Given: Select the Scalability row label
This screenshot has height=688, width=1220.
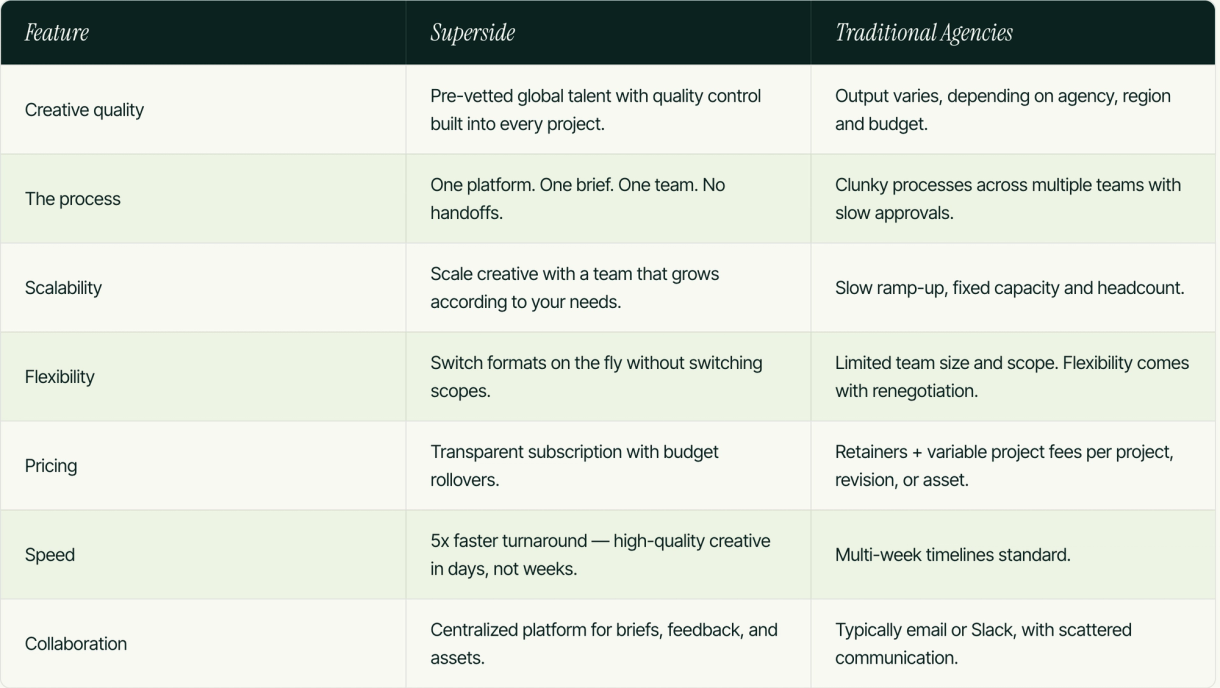Looking at the screenshot, I should click(63, 288).
